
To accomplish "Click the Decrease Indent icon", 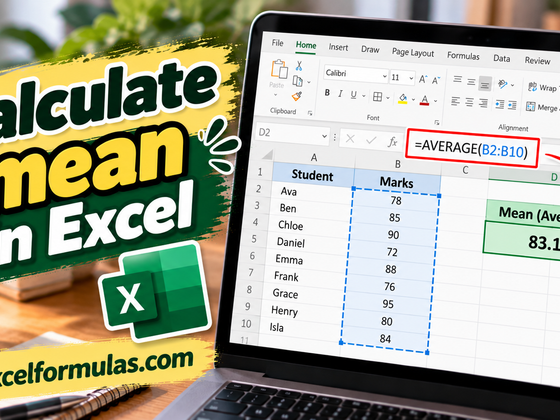I will tap(500, 104).
